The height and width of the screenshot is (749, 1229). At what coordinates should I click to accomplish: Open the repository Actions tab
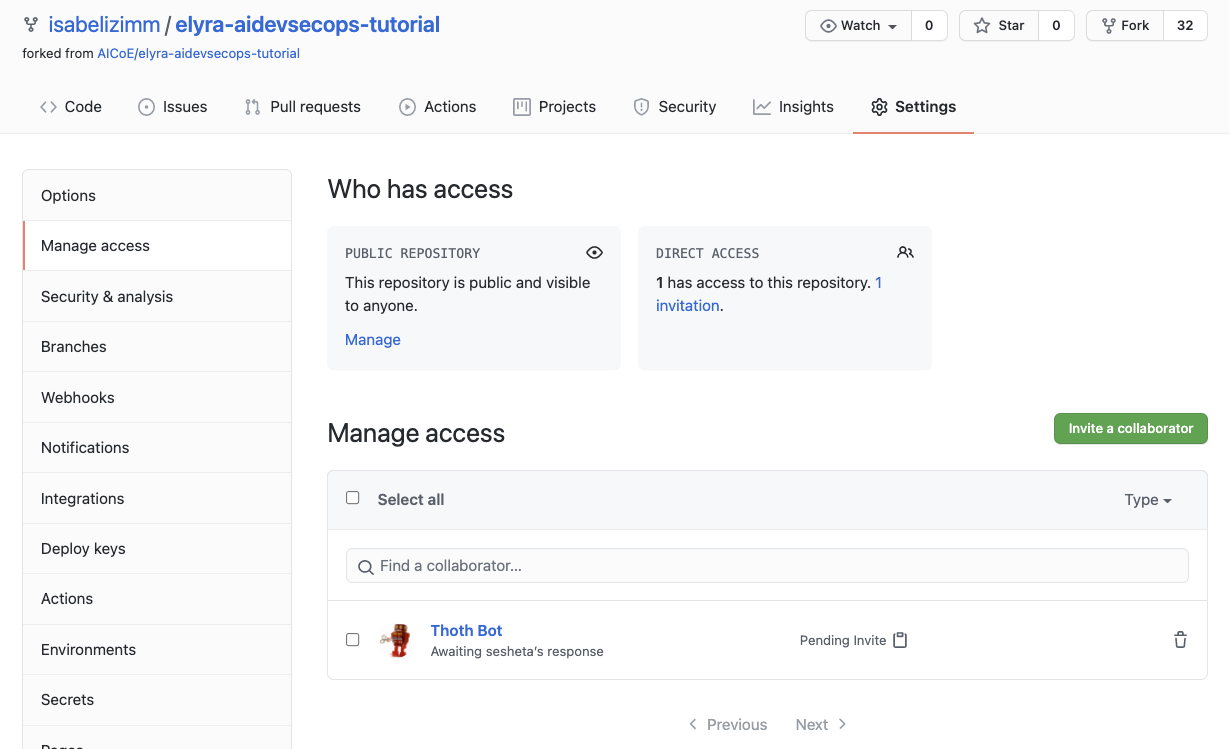[438, 107]
